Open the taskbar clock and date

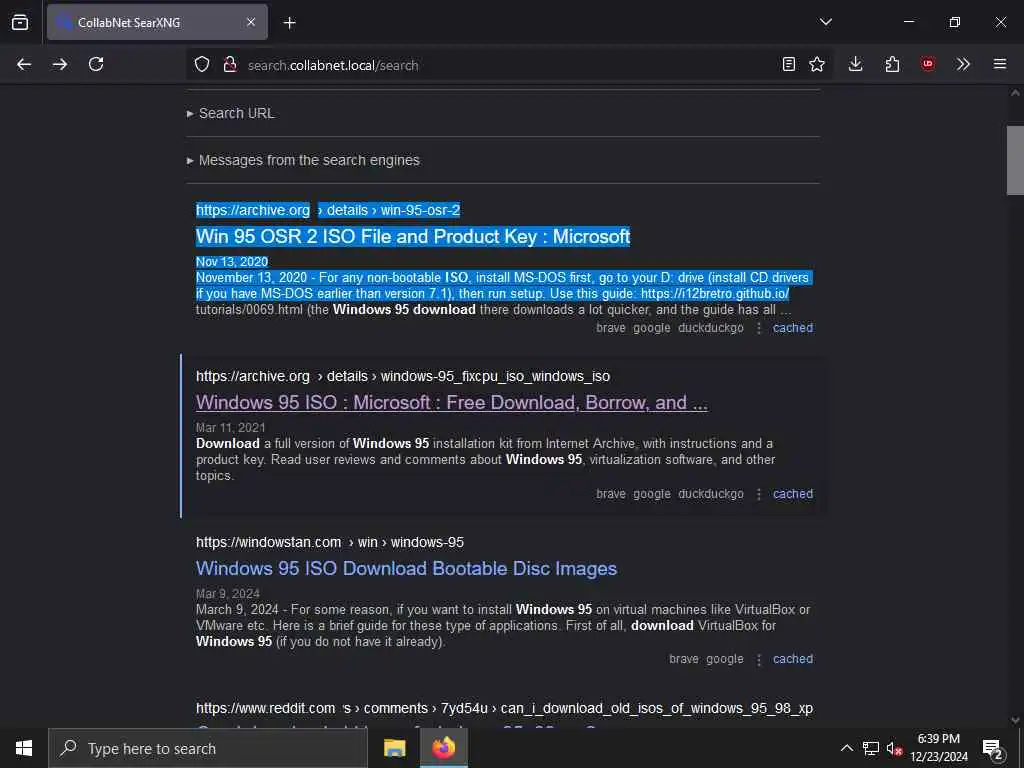click(x=939, y=748)
